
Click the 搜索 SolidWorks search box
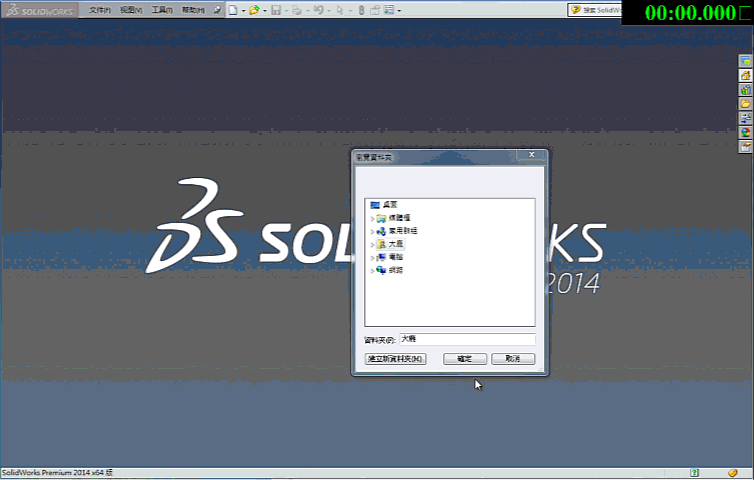(x=595, y=10)
